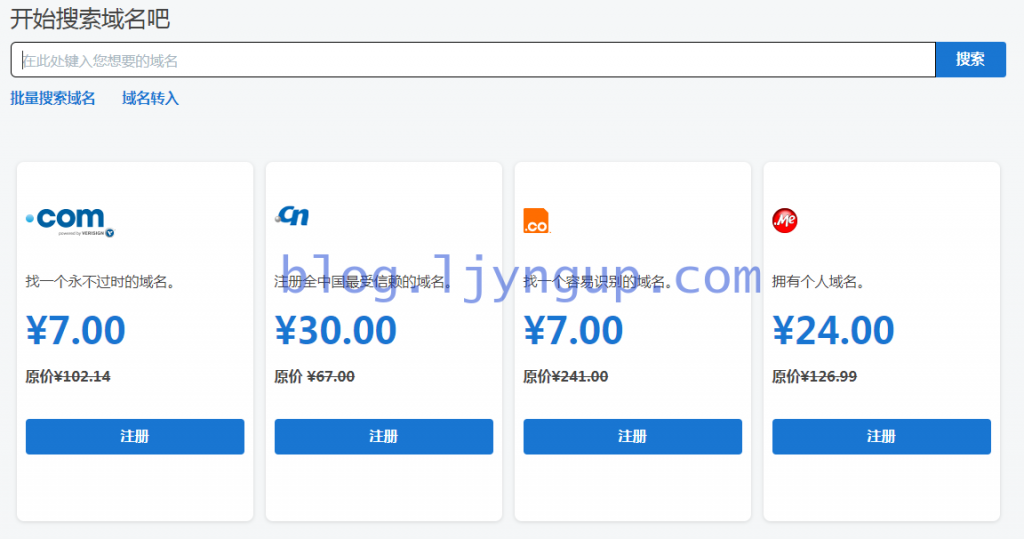The width and height of the screenshot is (1024, 539).
Task: Click the orange .co logo
Action: (537, 221)
